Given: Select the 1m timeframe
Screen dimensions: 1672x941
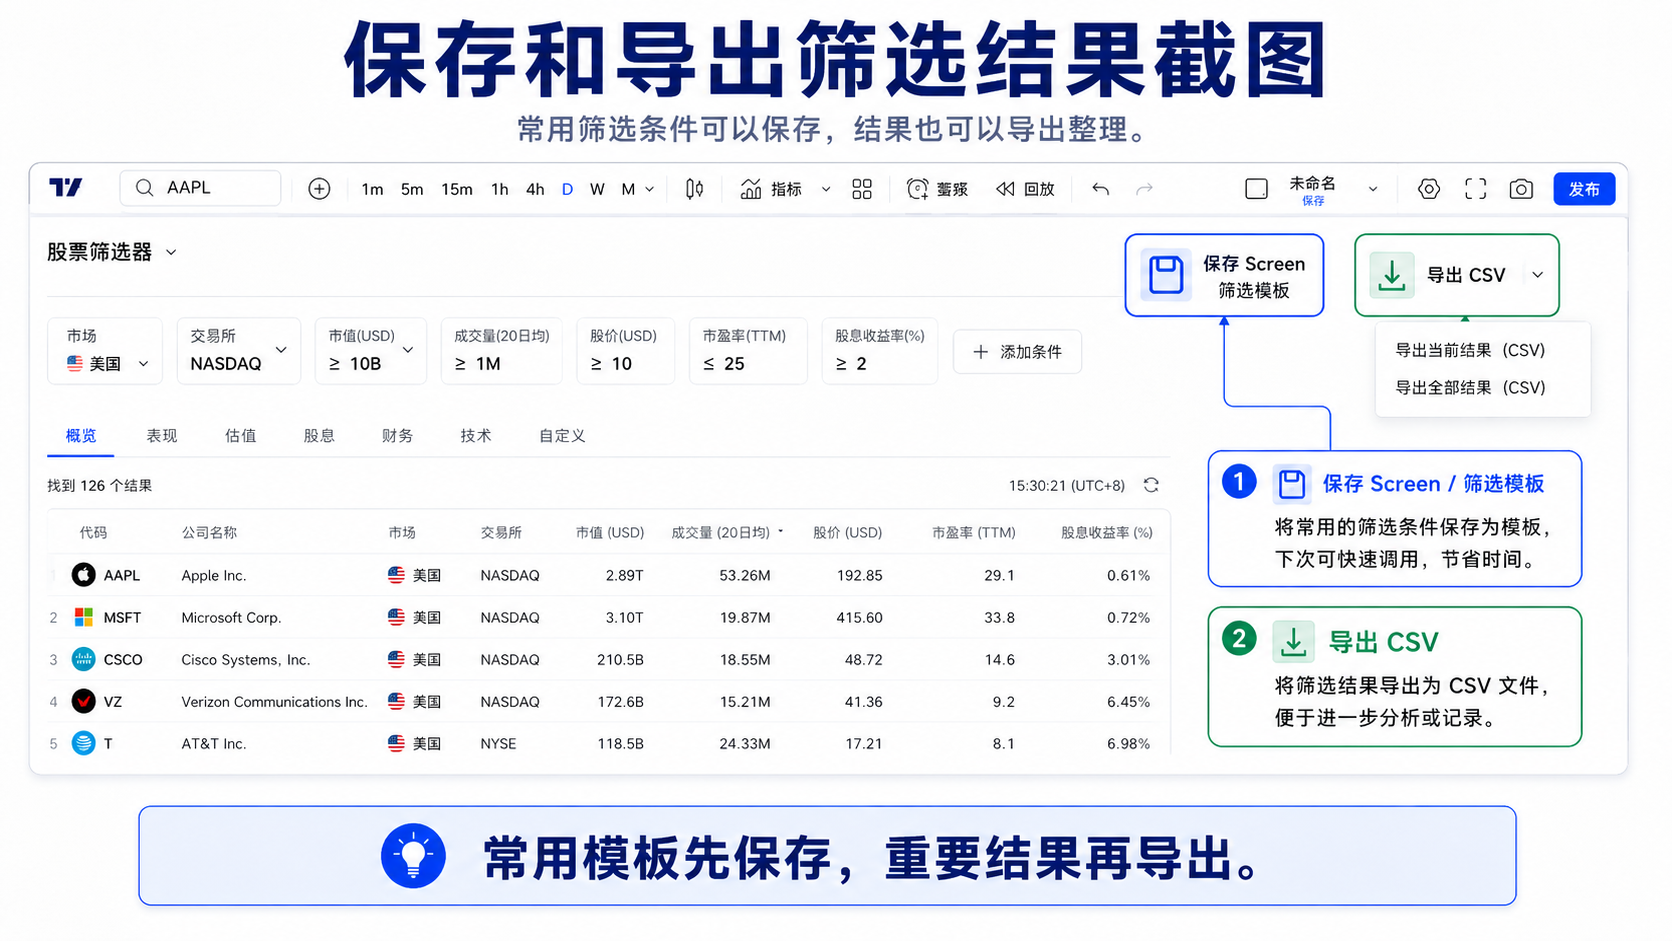Looking at the screenshot, I should click(x=372, y=189).
